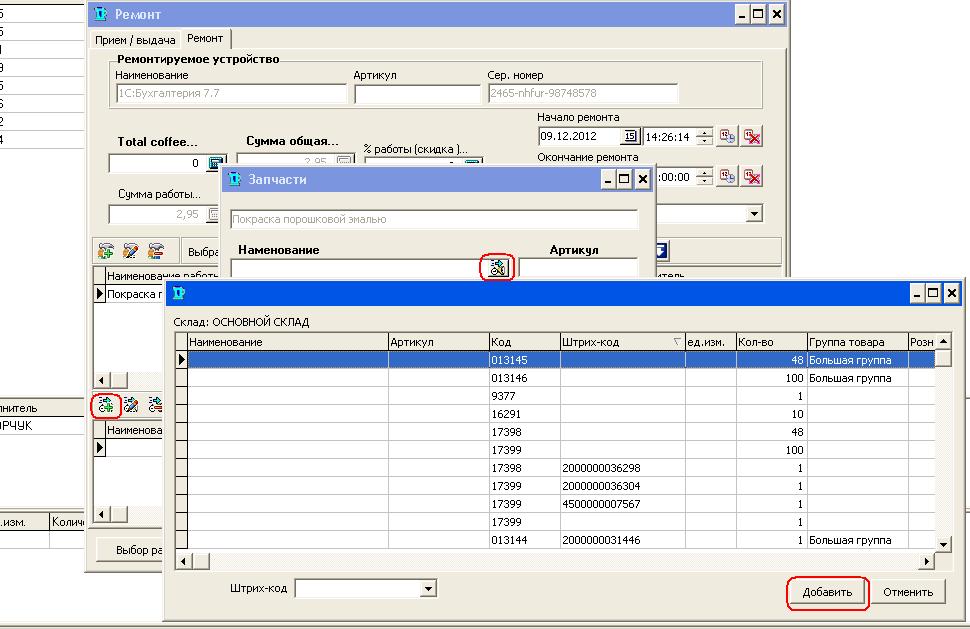Image resolution: width=970 pixels, height=629 pixels.
Task: Click the add work icon in works toolbar
Action: 106,250
